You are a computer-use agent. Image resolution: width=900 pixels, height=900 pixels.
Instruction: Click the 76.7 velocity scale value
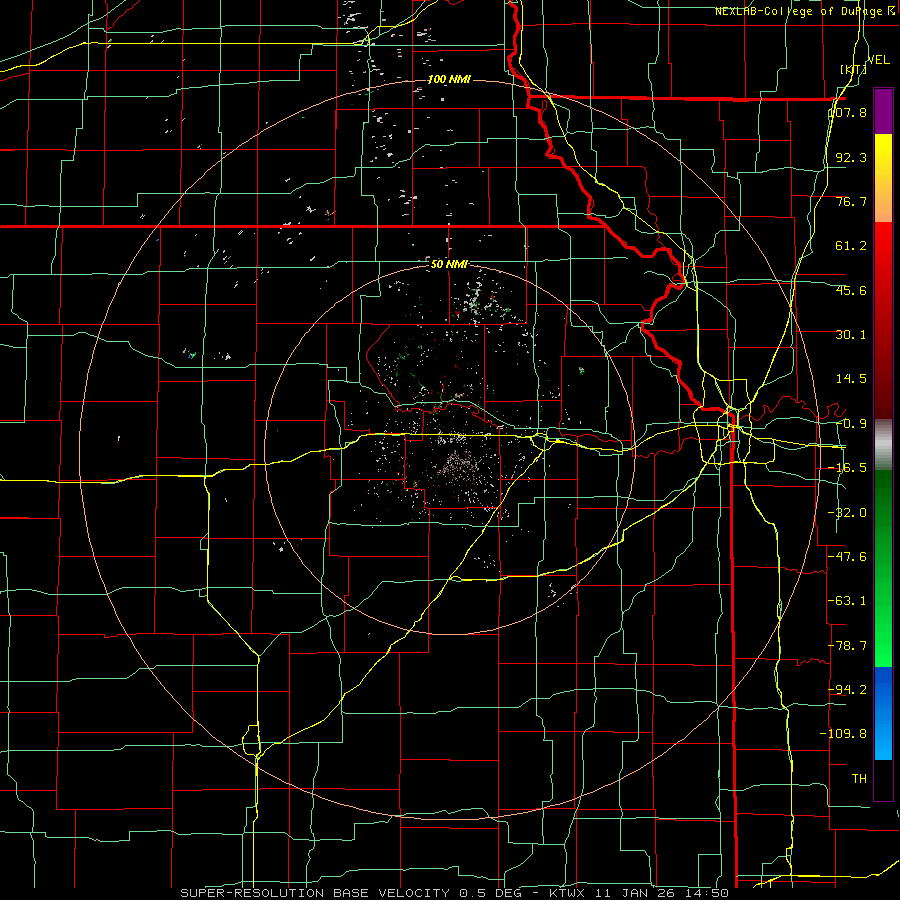[851, 201]
